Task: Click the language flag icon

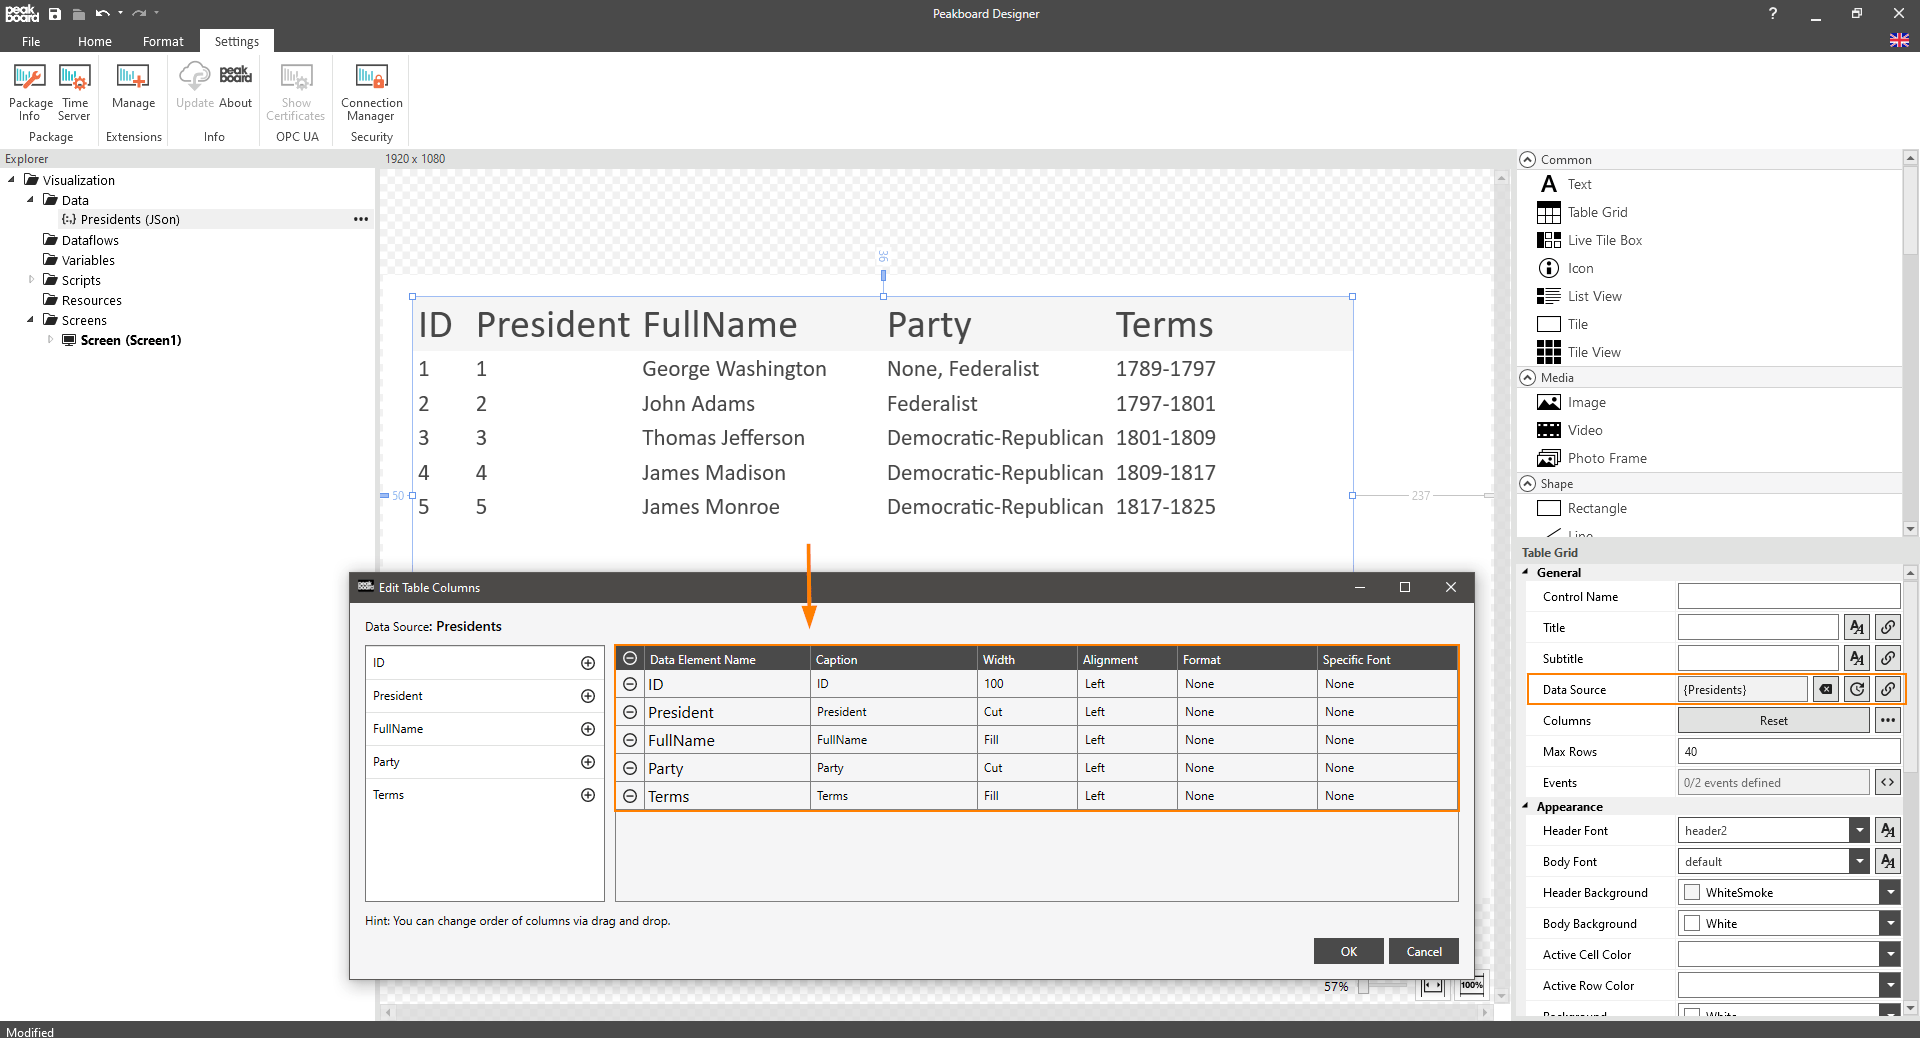Action: tap(1899, 40)
